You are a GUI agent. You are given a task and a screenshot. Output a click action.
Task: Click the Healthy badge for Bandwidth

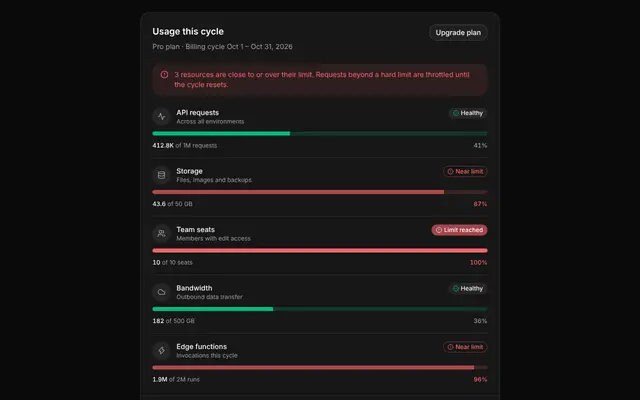(468, 289)
